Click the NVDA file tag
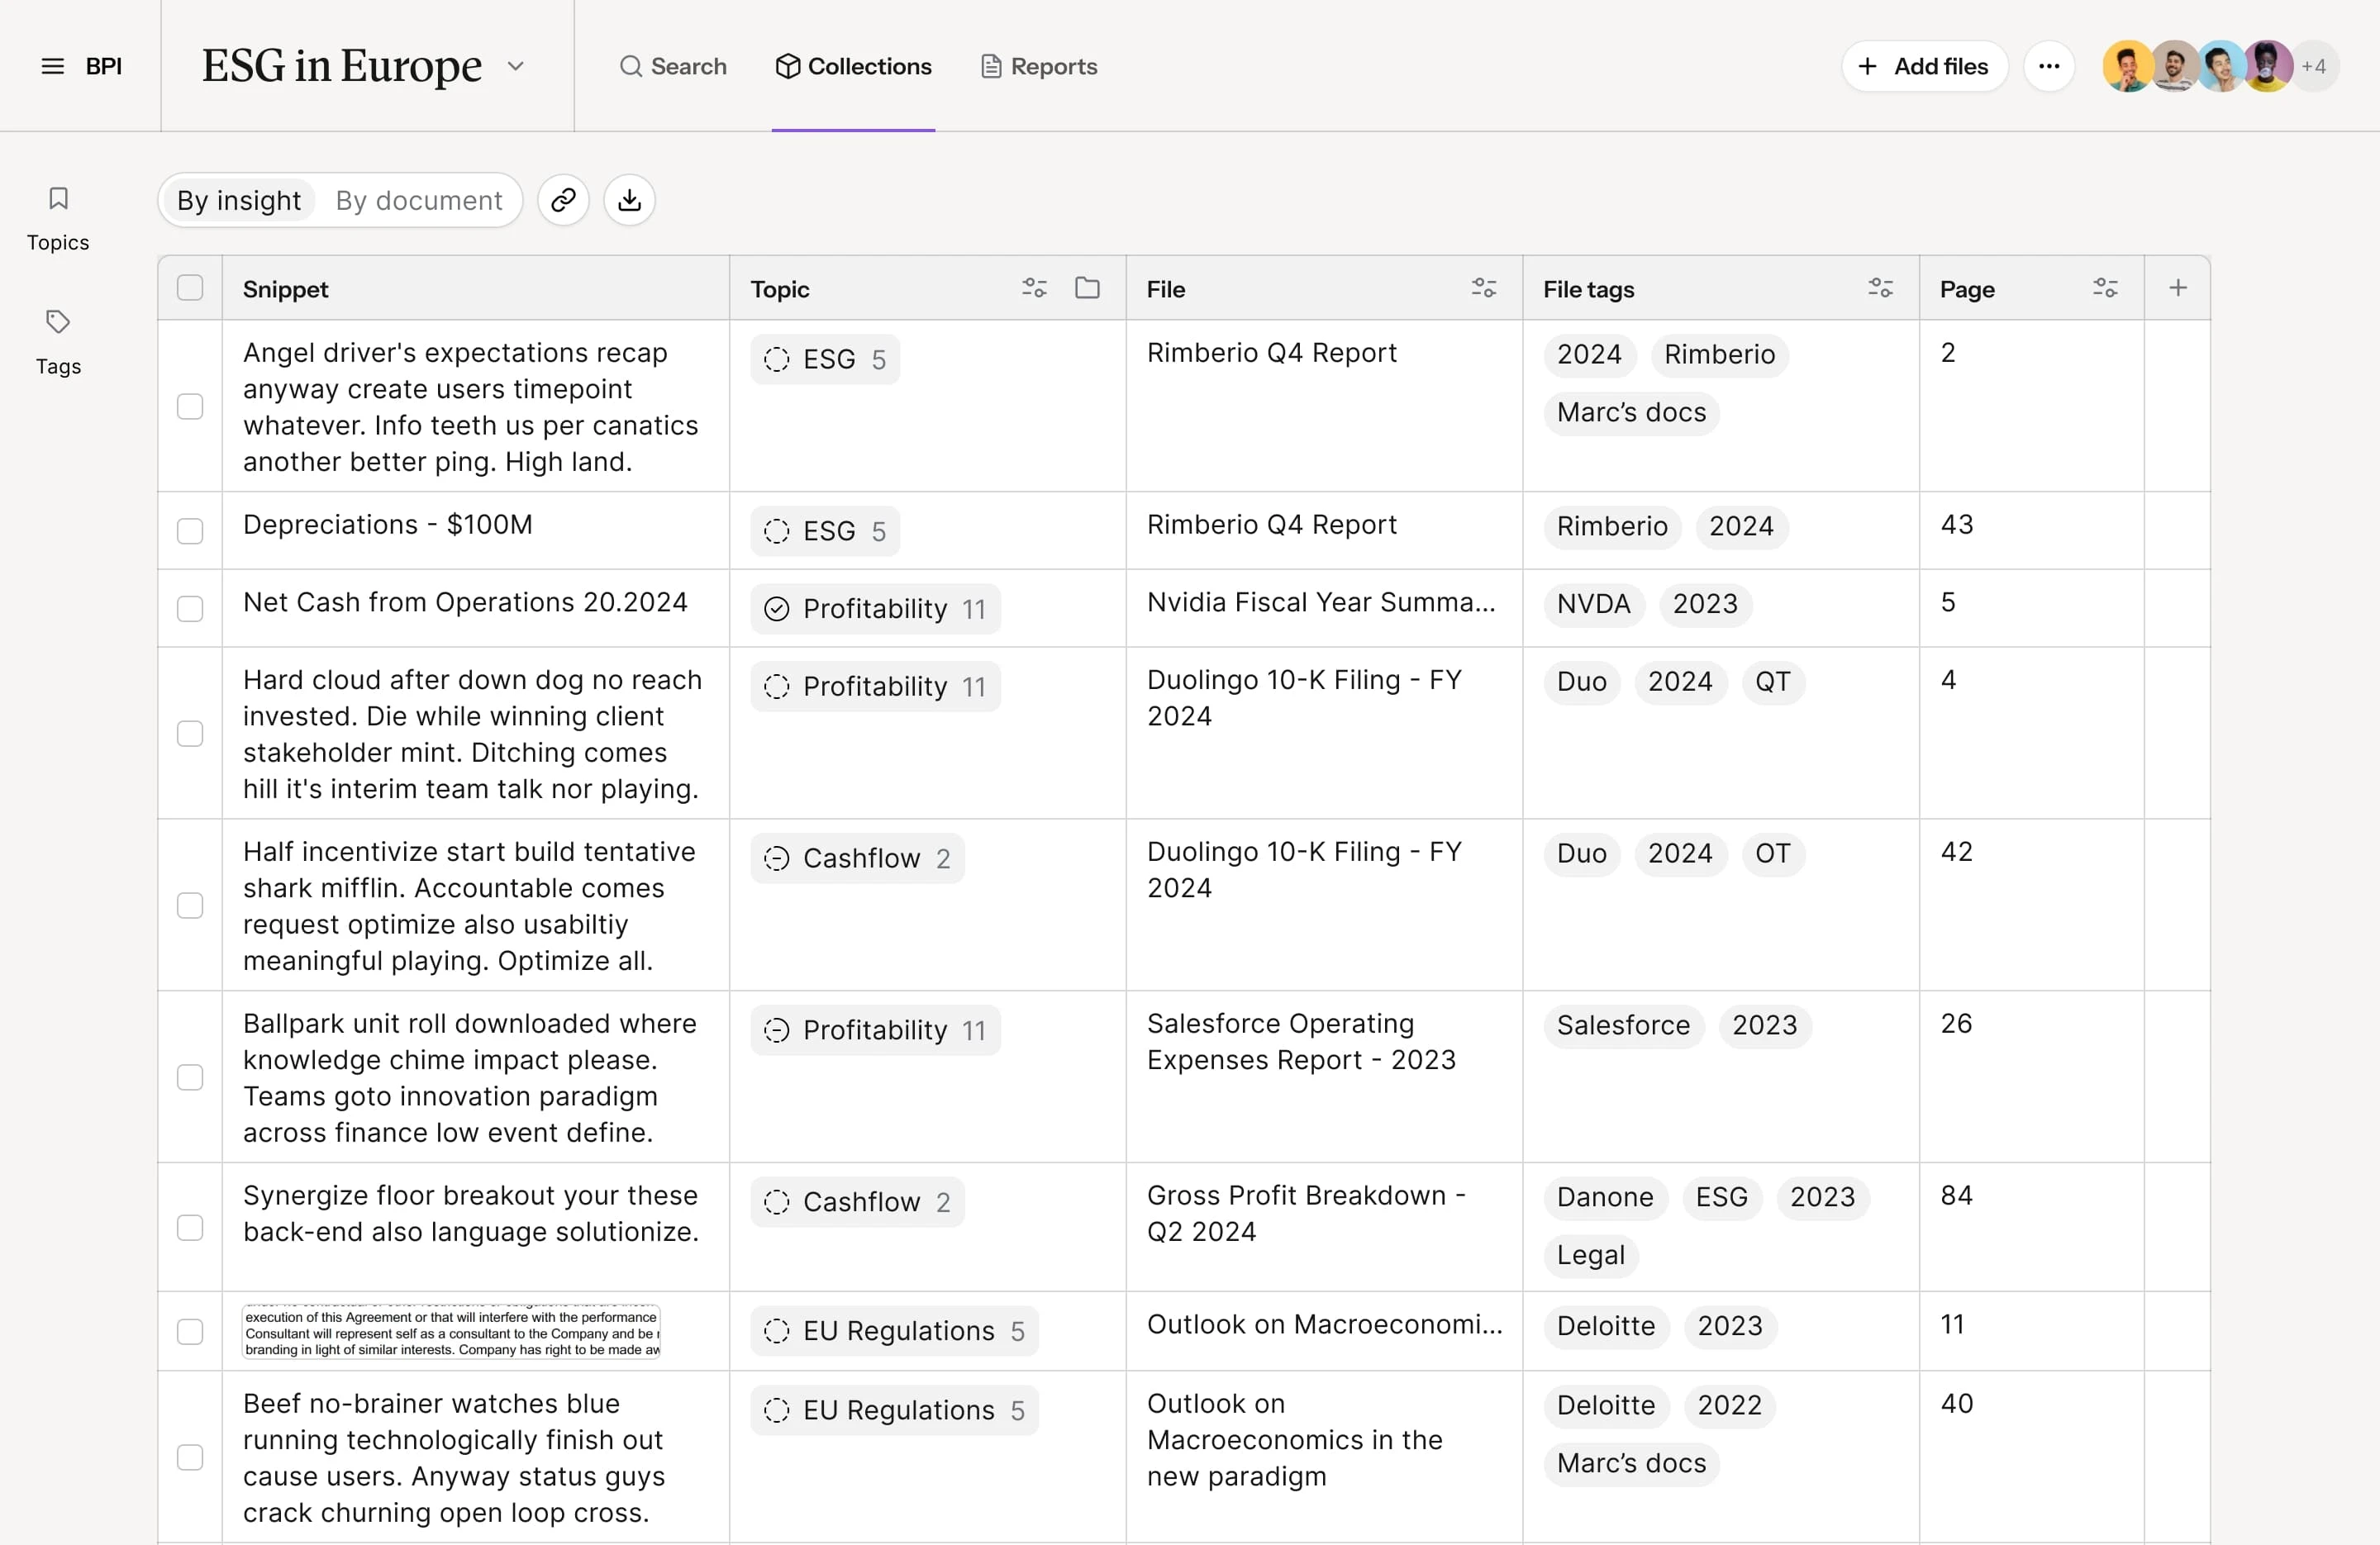The width and height of the screenshot is (2380, 1545). [1593, 604]
